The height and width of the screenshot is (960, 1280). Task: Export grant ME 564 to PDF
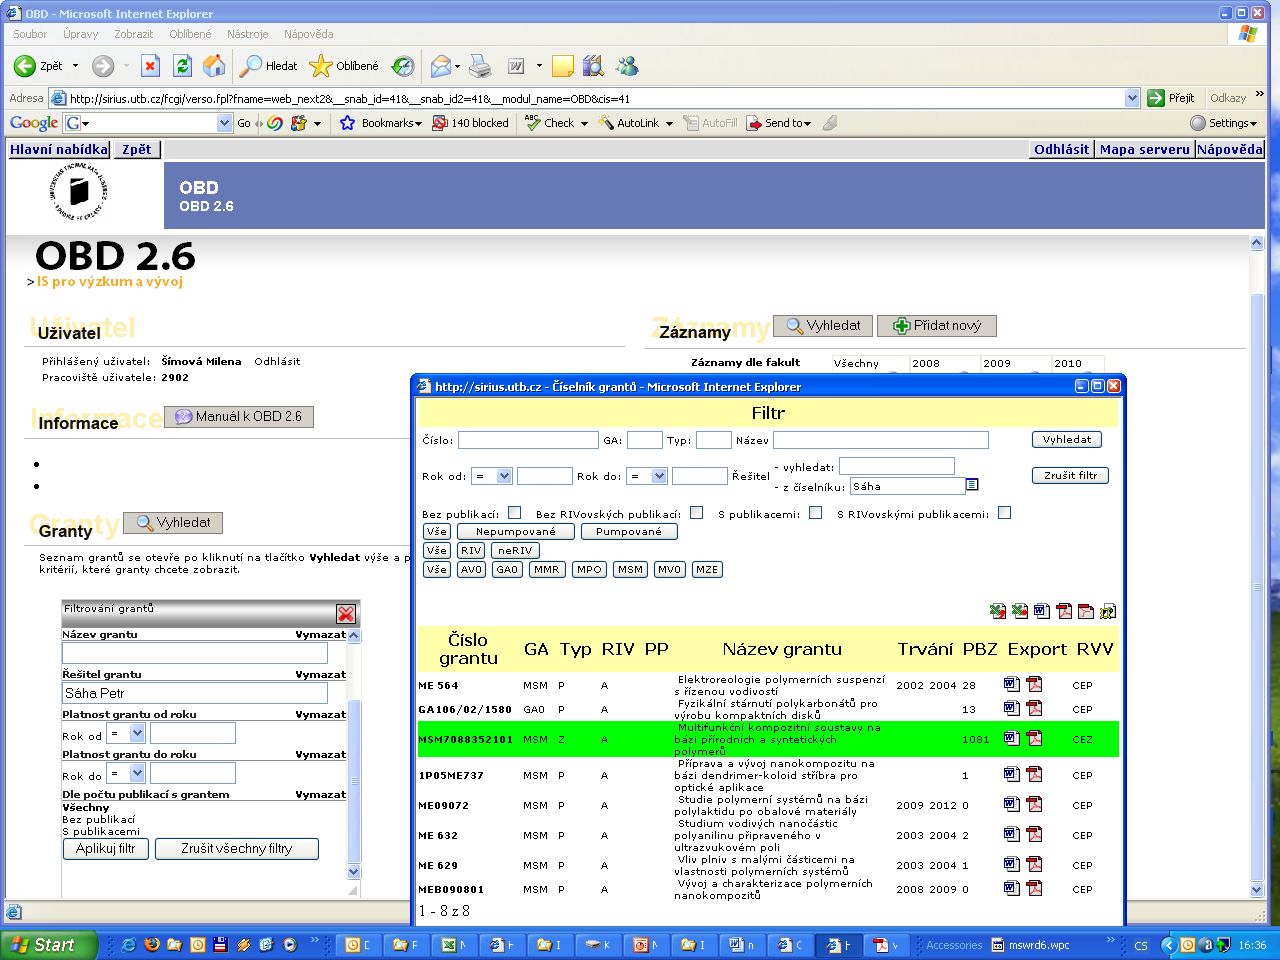pyautogui.click(x=1034, y=684)
